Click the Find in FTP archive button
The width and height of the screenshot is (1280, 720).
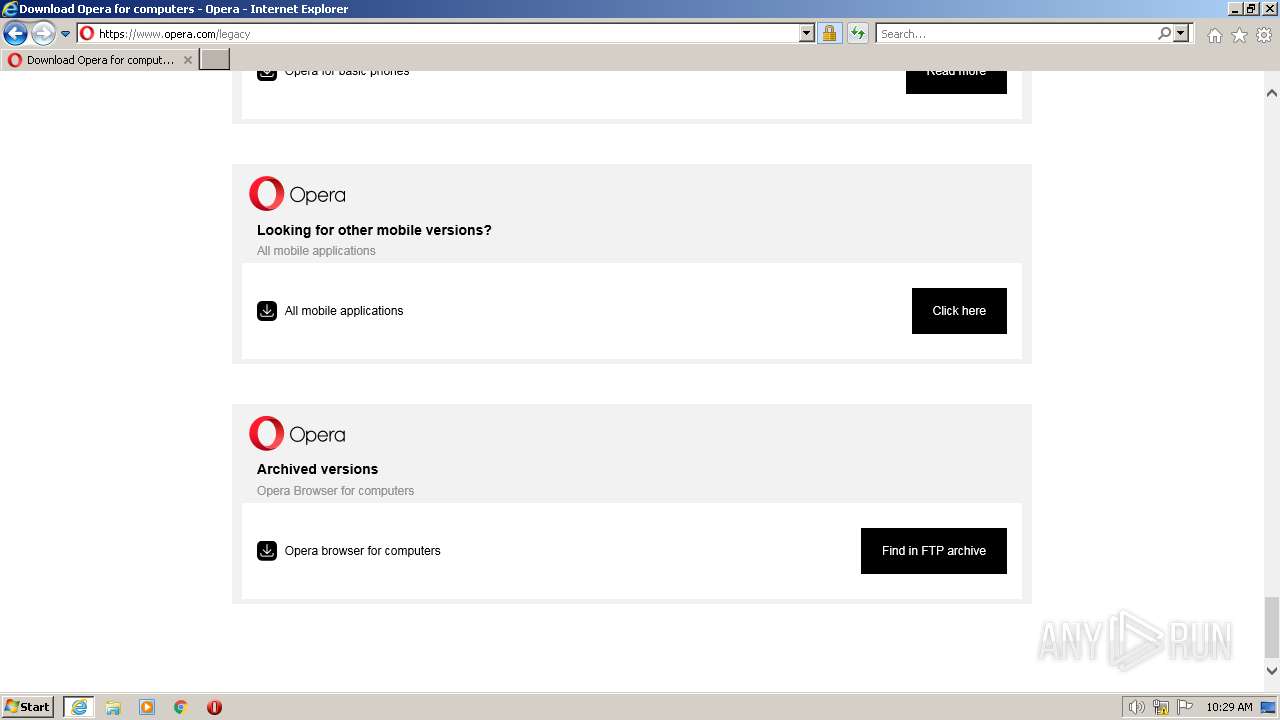pos(934,551)
